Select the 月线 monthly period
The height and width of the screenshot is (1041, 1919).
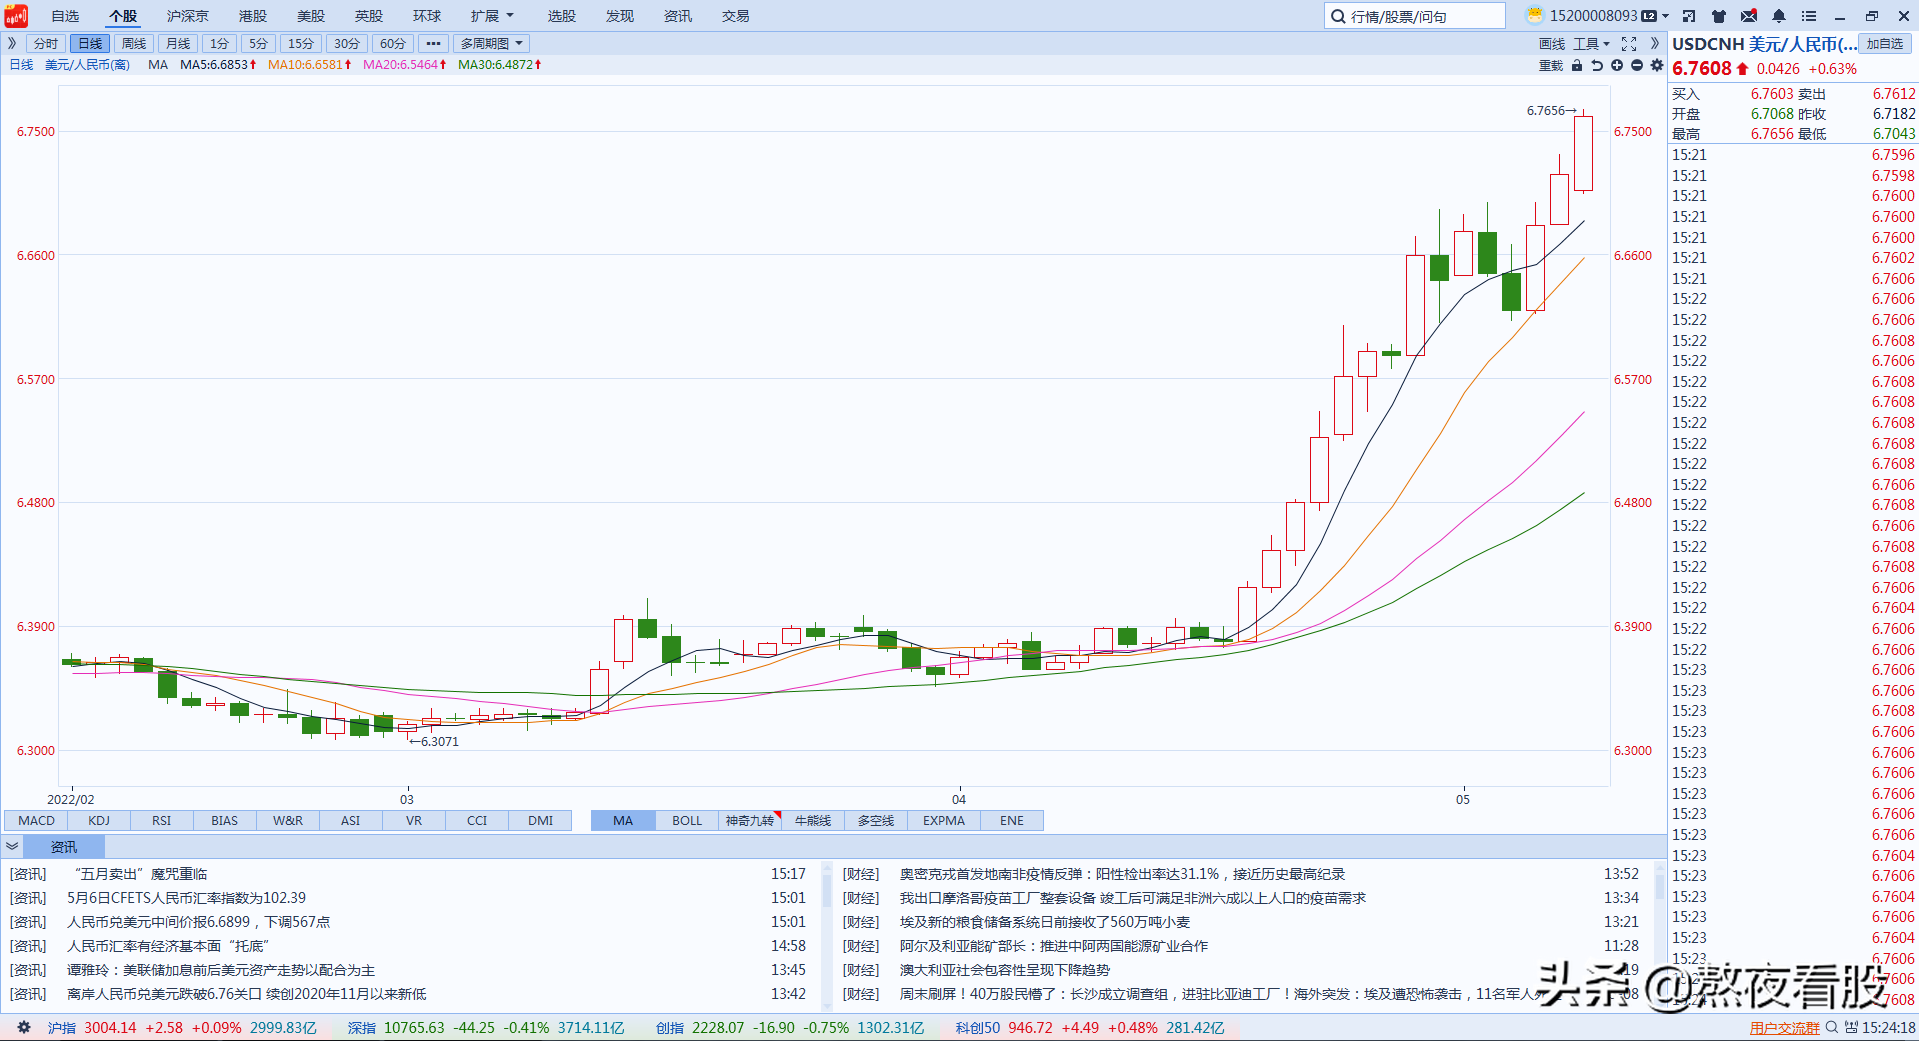pos(178,44)
